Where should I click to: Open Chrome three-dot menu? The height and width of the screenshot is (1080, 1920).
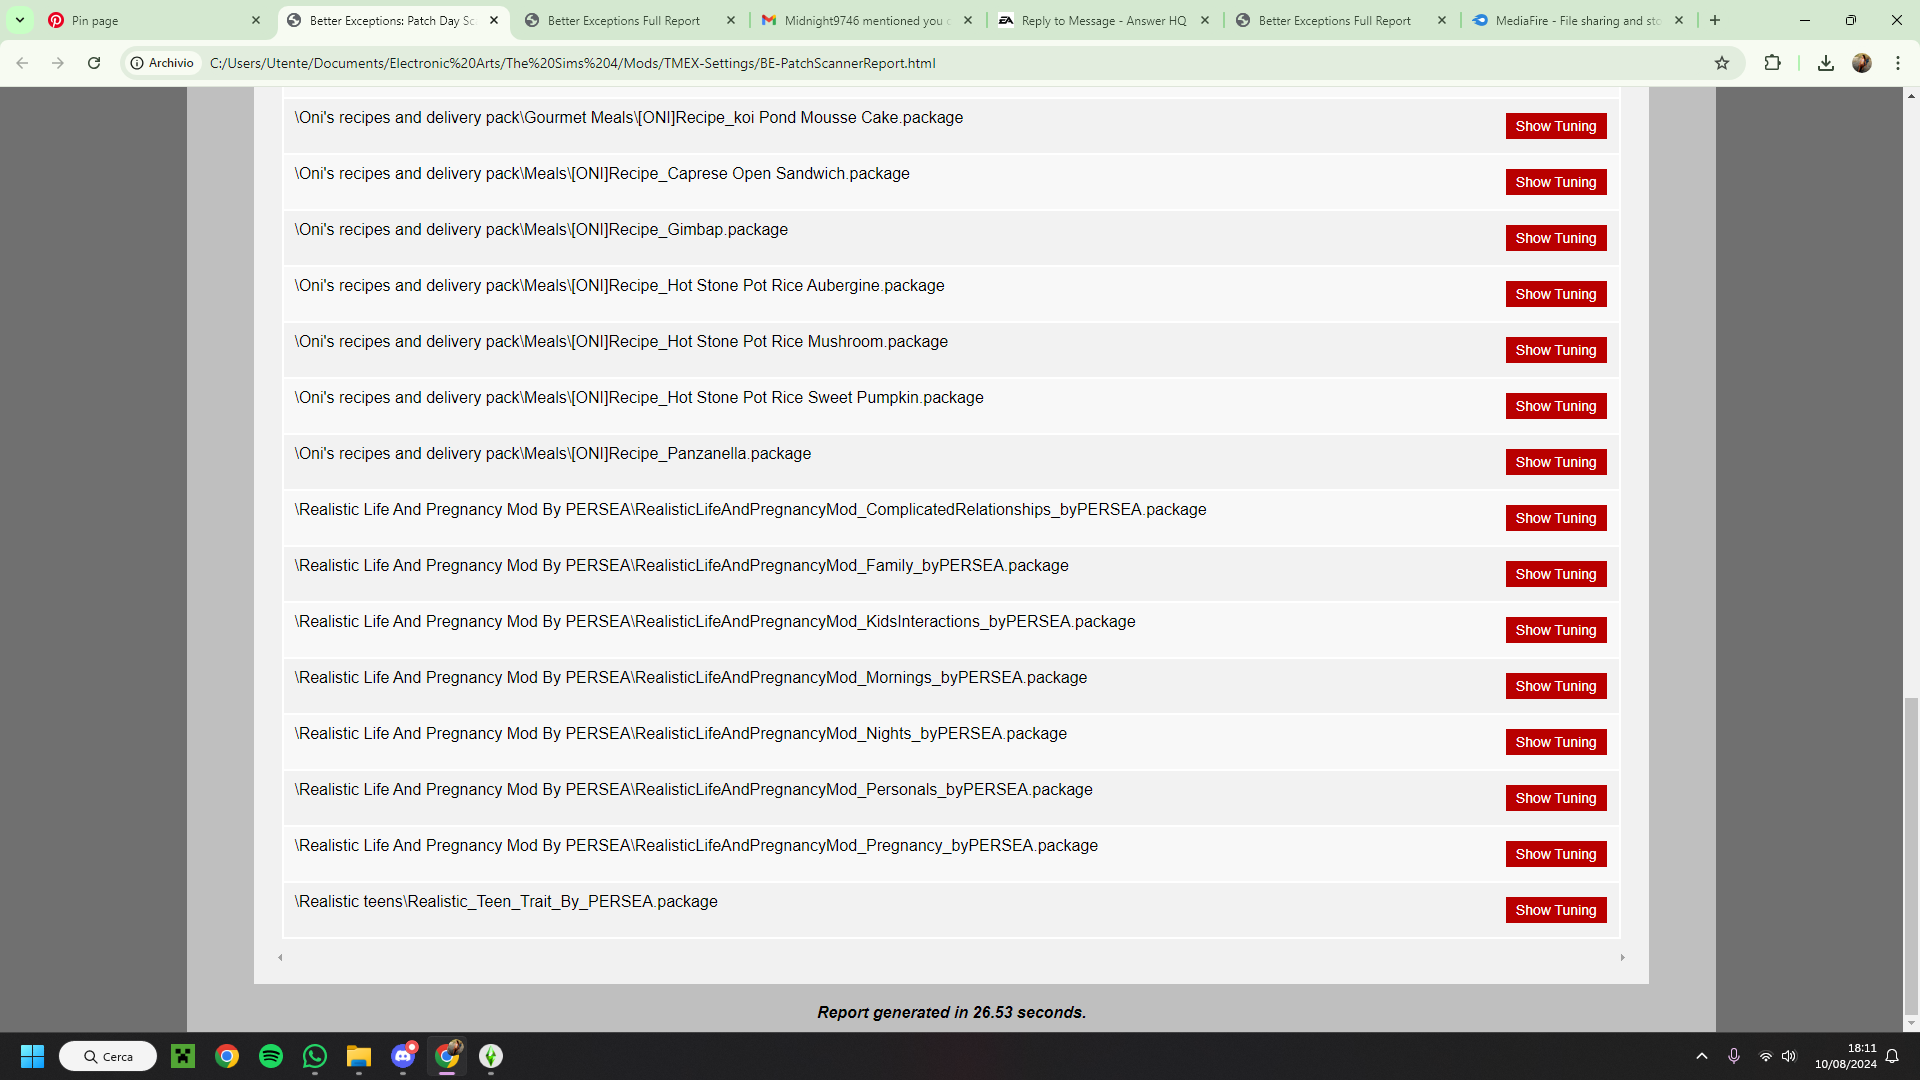point(1898,63)
